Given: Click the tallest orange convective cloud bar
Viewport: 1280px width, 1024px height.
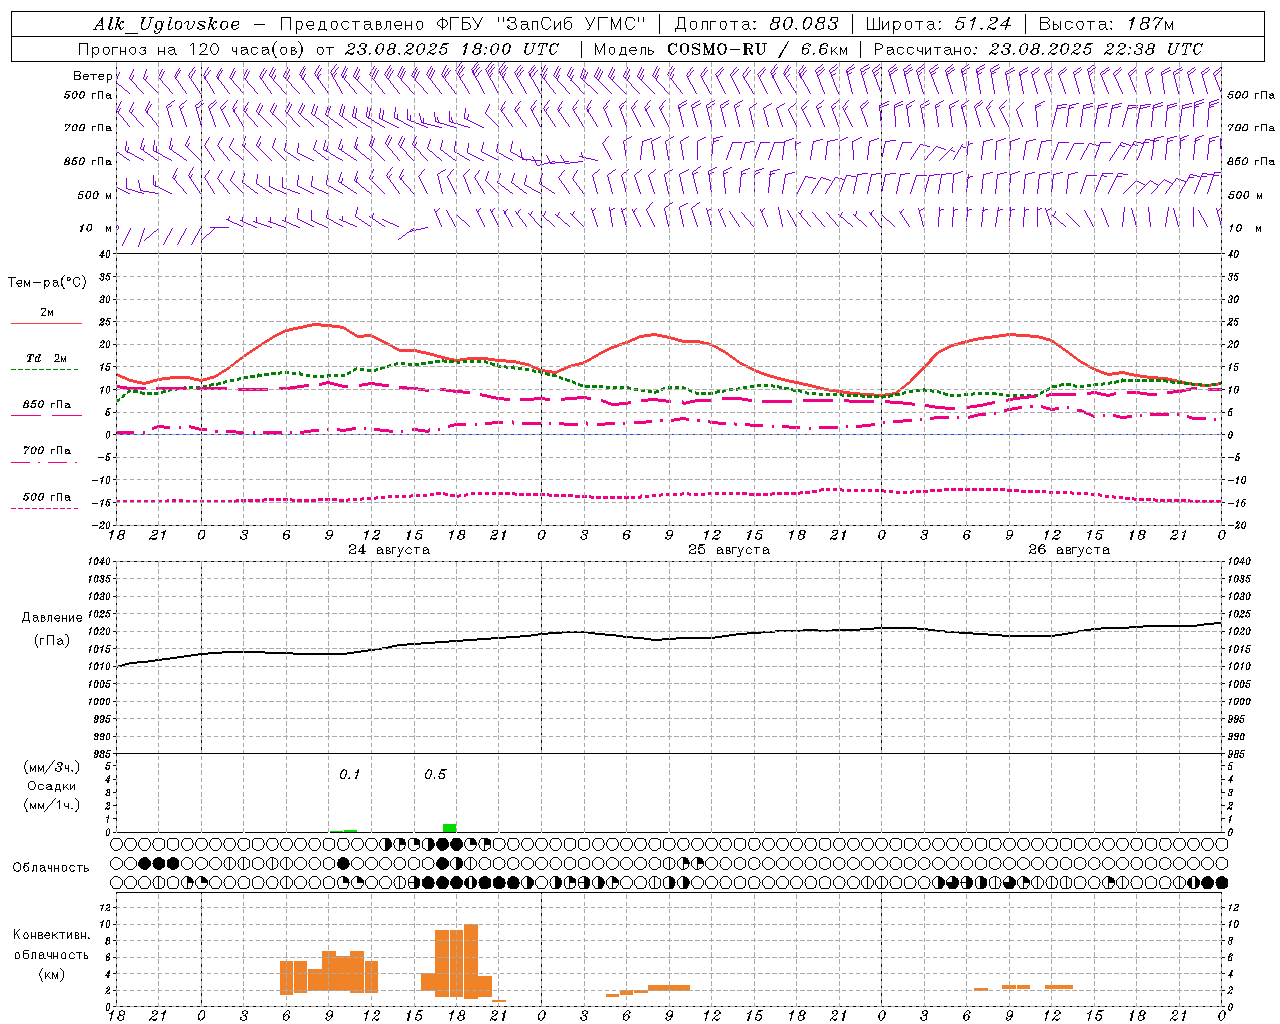Looking at the screenshot, I should click(471, 961).
